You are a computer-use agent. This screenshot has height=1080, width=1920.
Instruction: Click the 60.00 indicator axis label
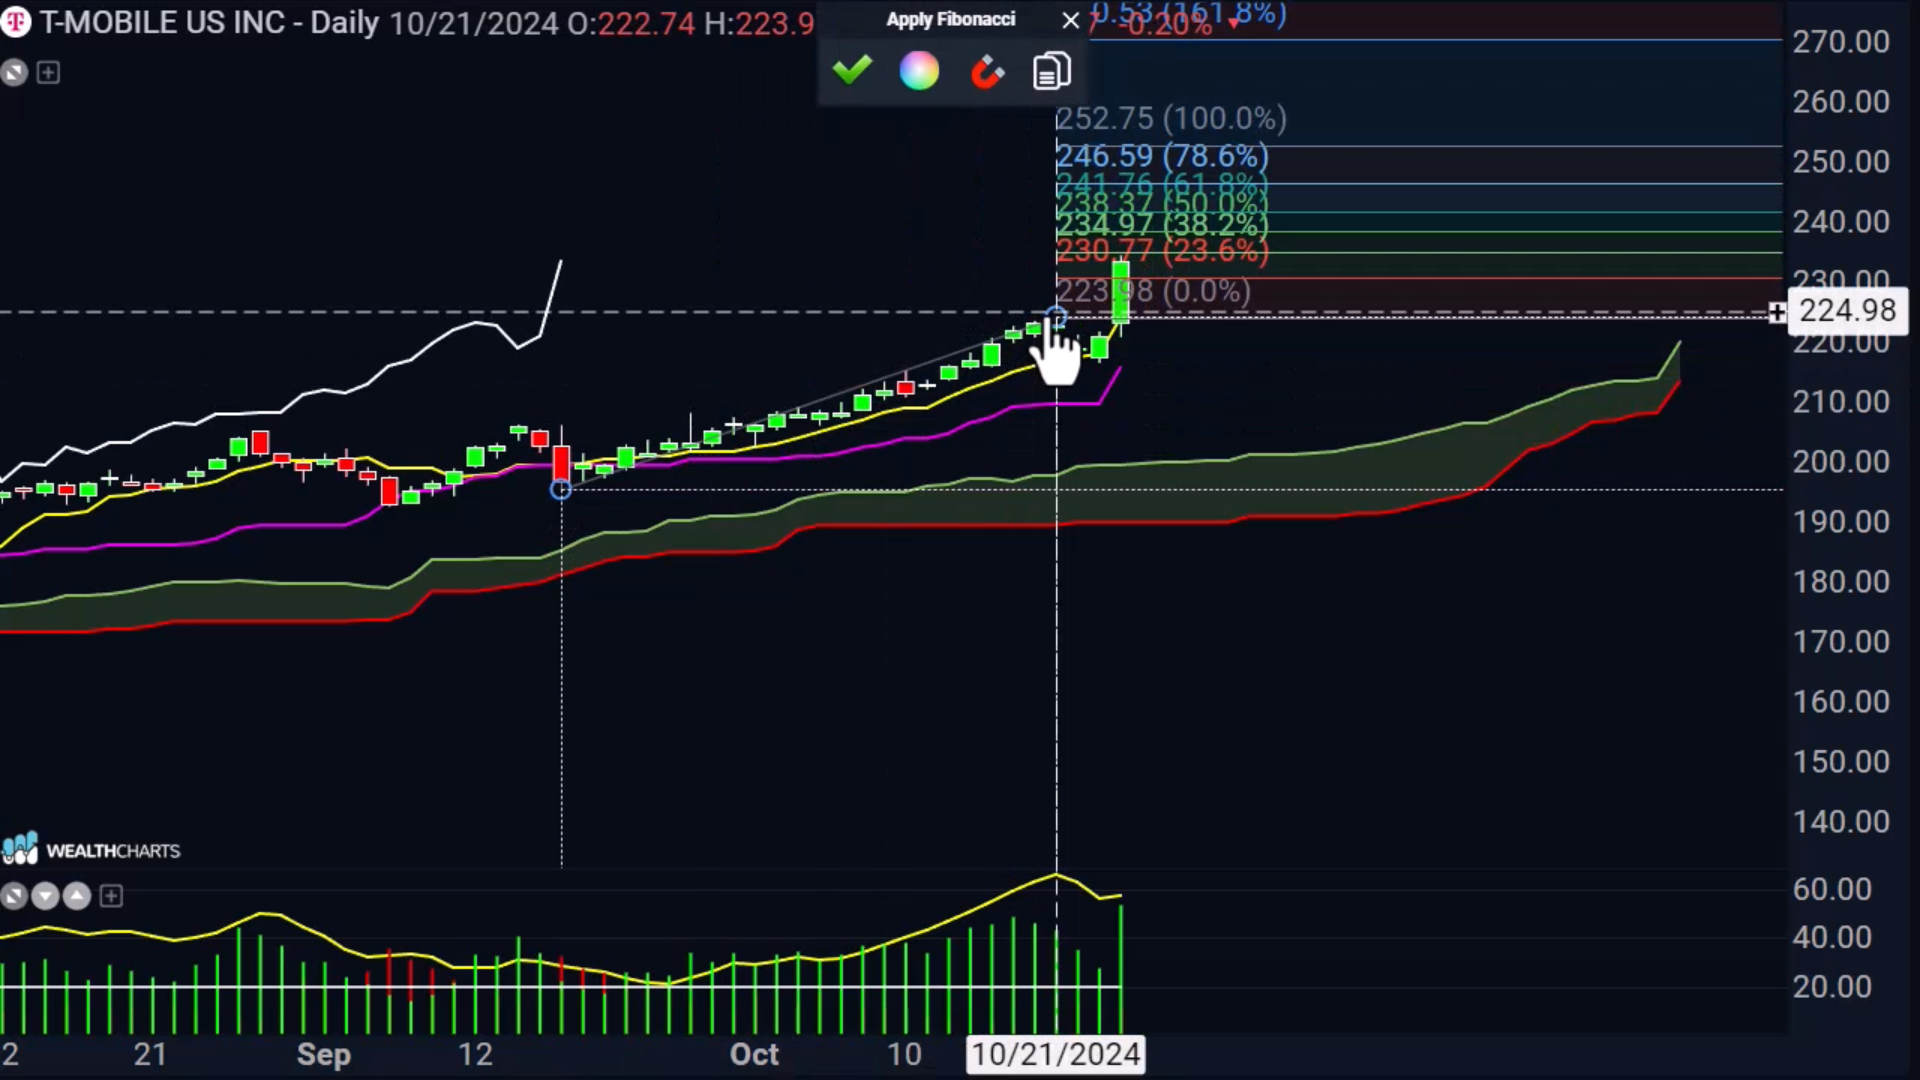1832,889
